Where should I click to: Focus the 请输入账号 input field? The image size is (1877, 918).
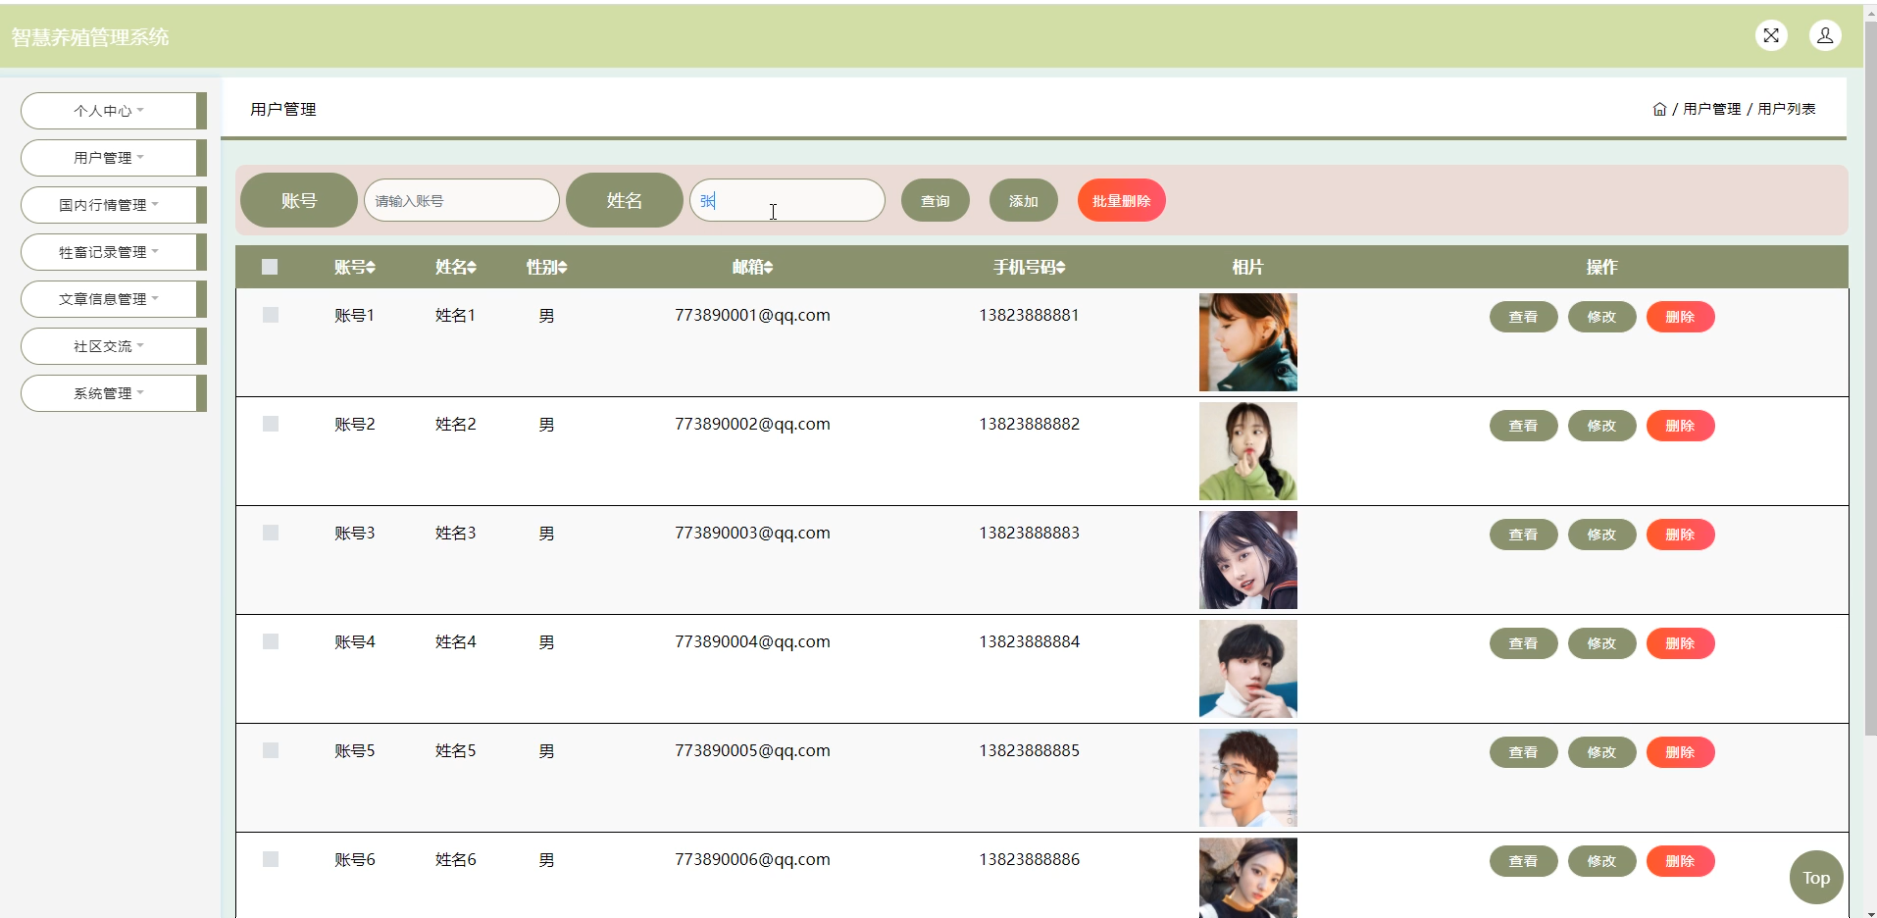[x=461, y=201]
